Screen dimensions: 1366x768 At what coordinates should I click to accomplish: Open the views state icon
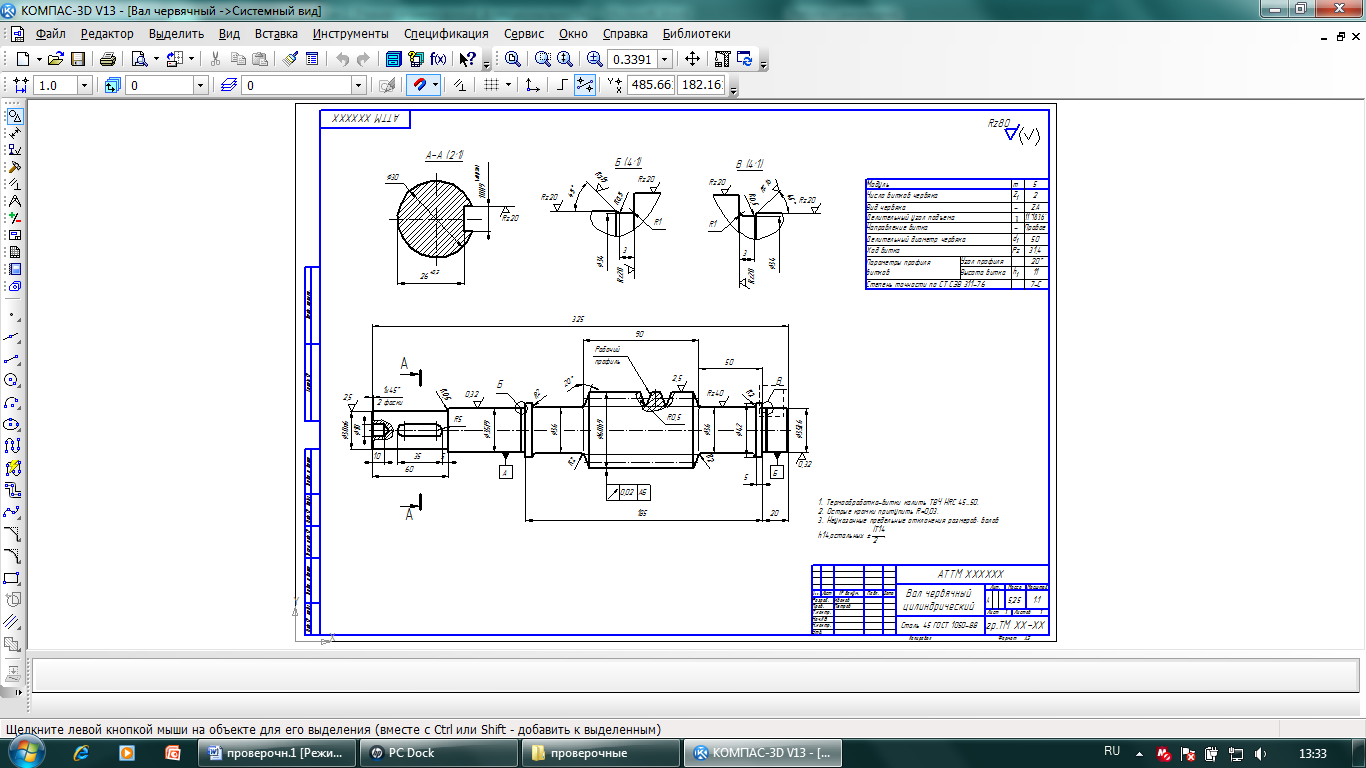pos(112,85)
